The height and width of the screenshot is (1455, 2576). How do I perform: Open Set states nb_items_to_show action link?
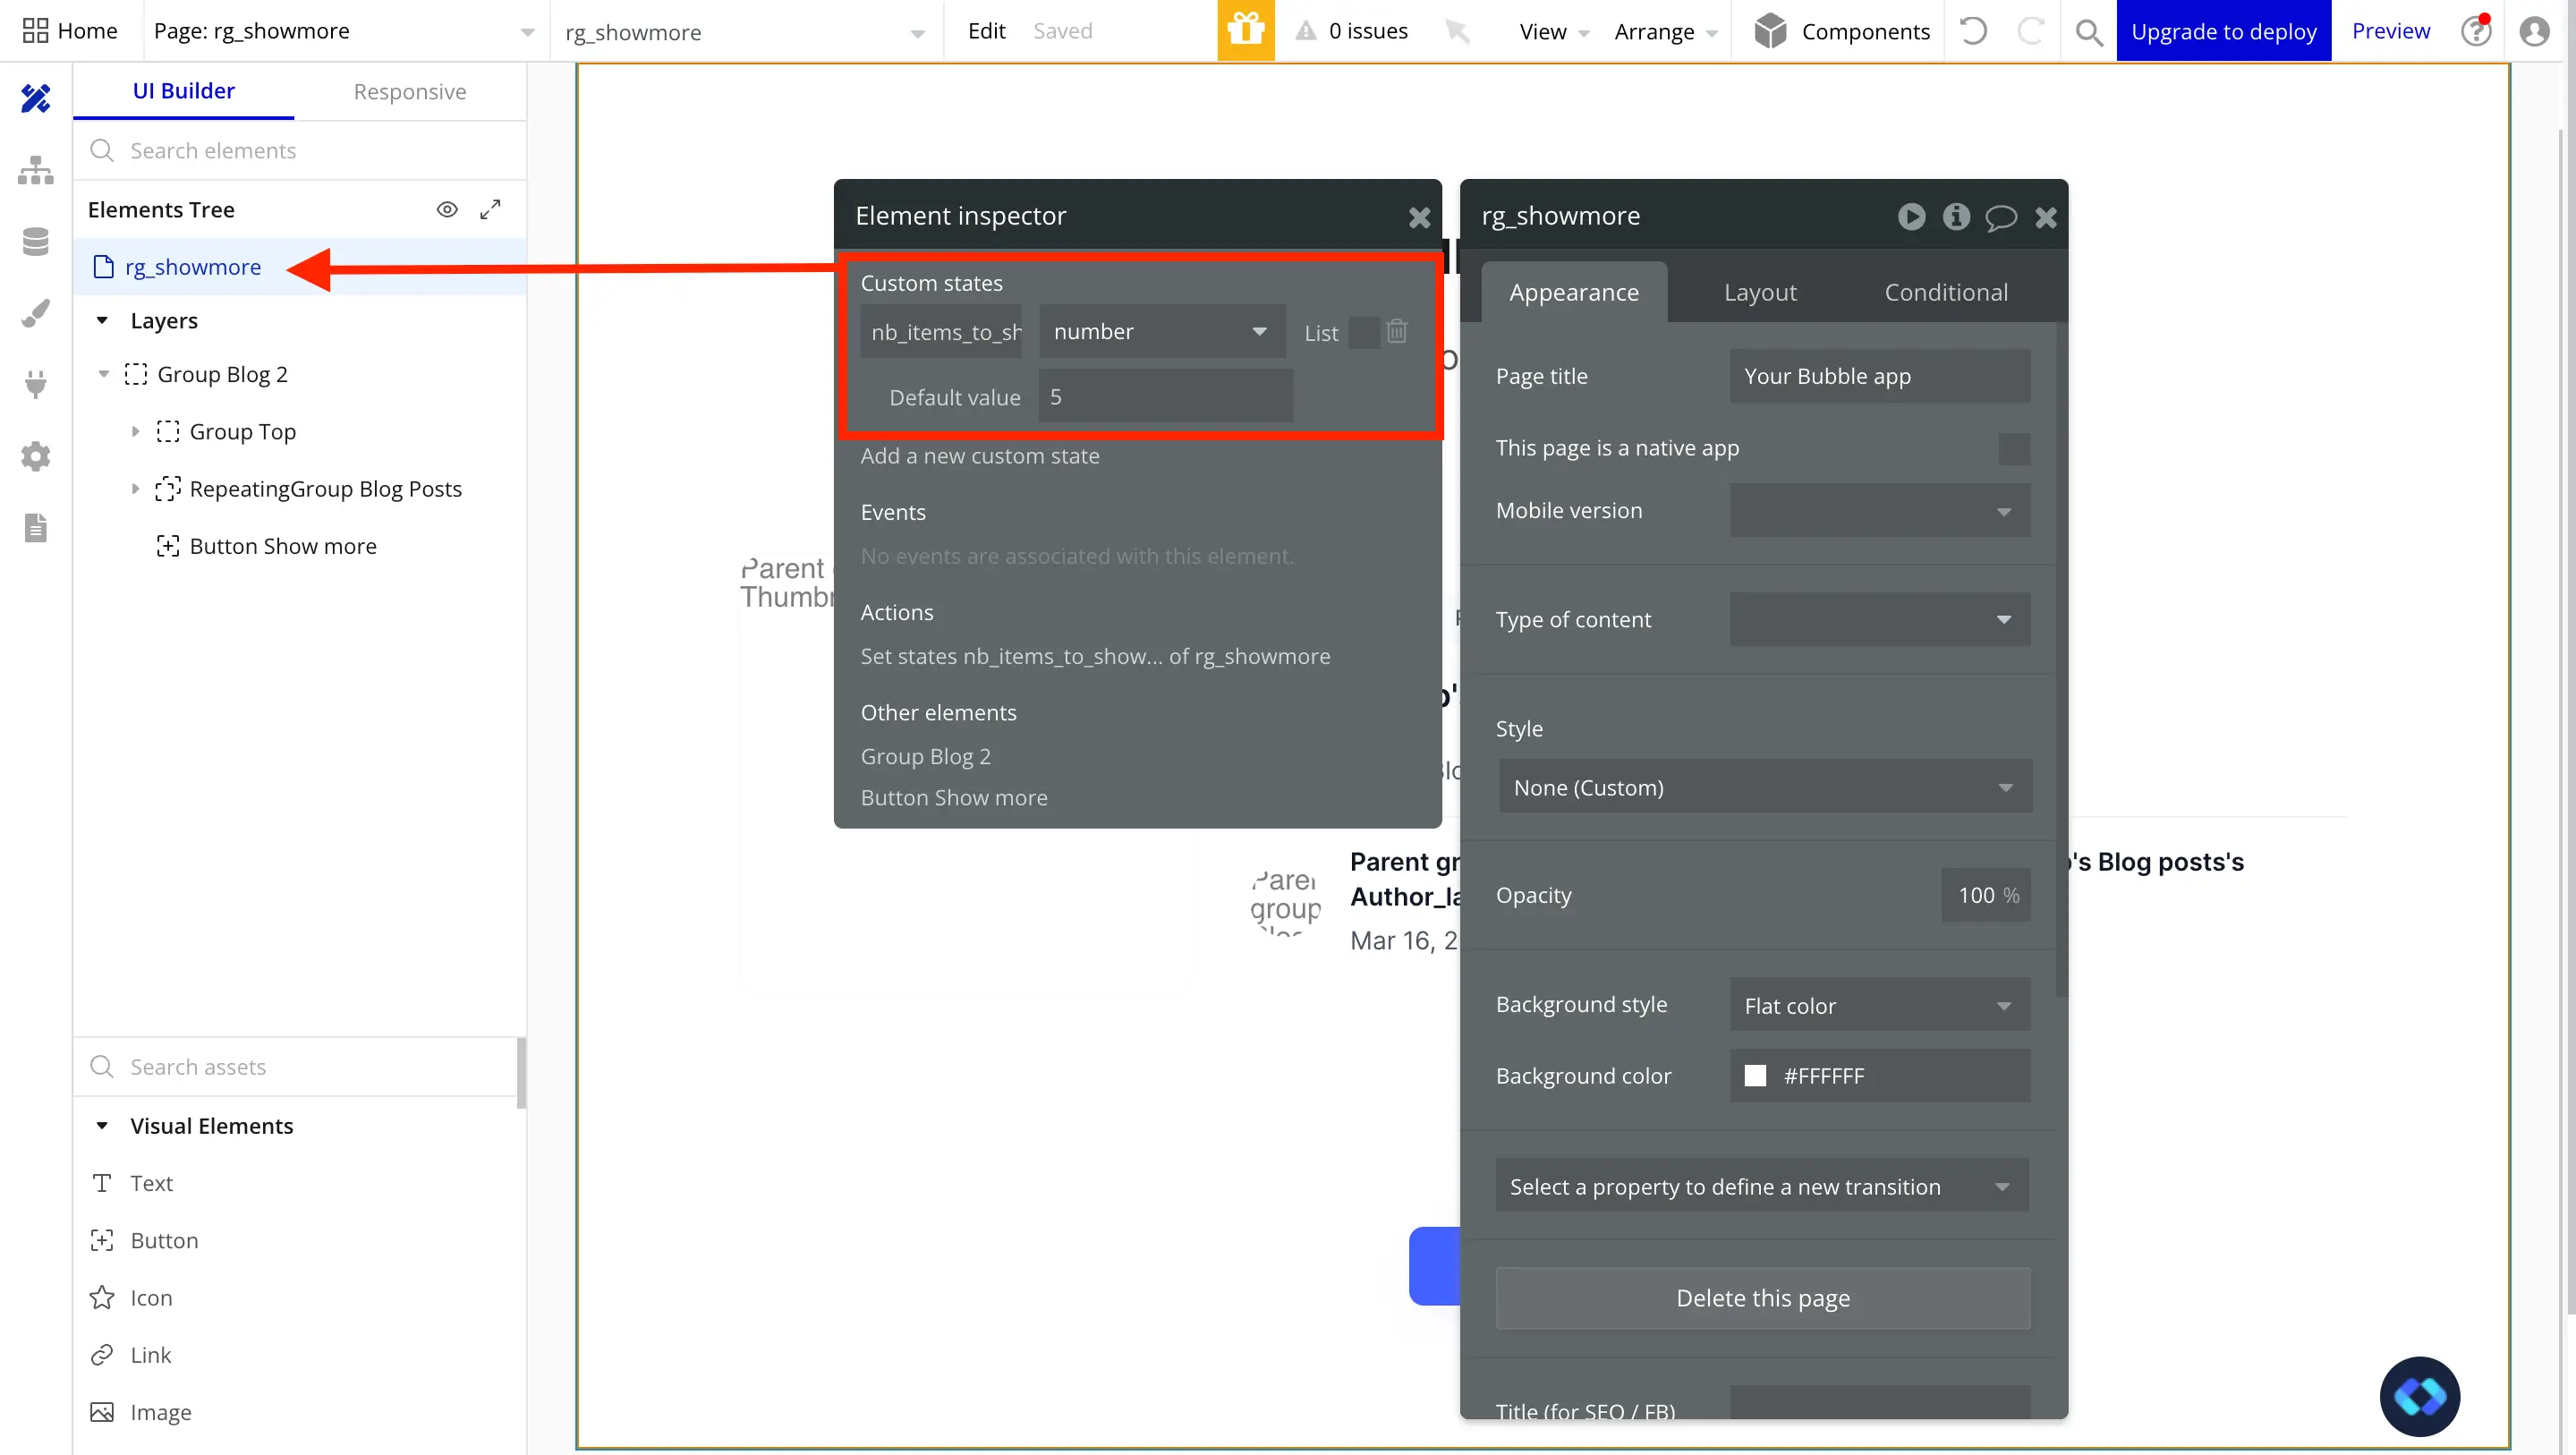1095,656
